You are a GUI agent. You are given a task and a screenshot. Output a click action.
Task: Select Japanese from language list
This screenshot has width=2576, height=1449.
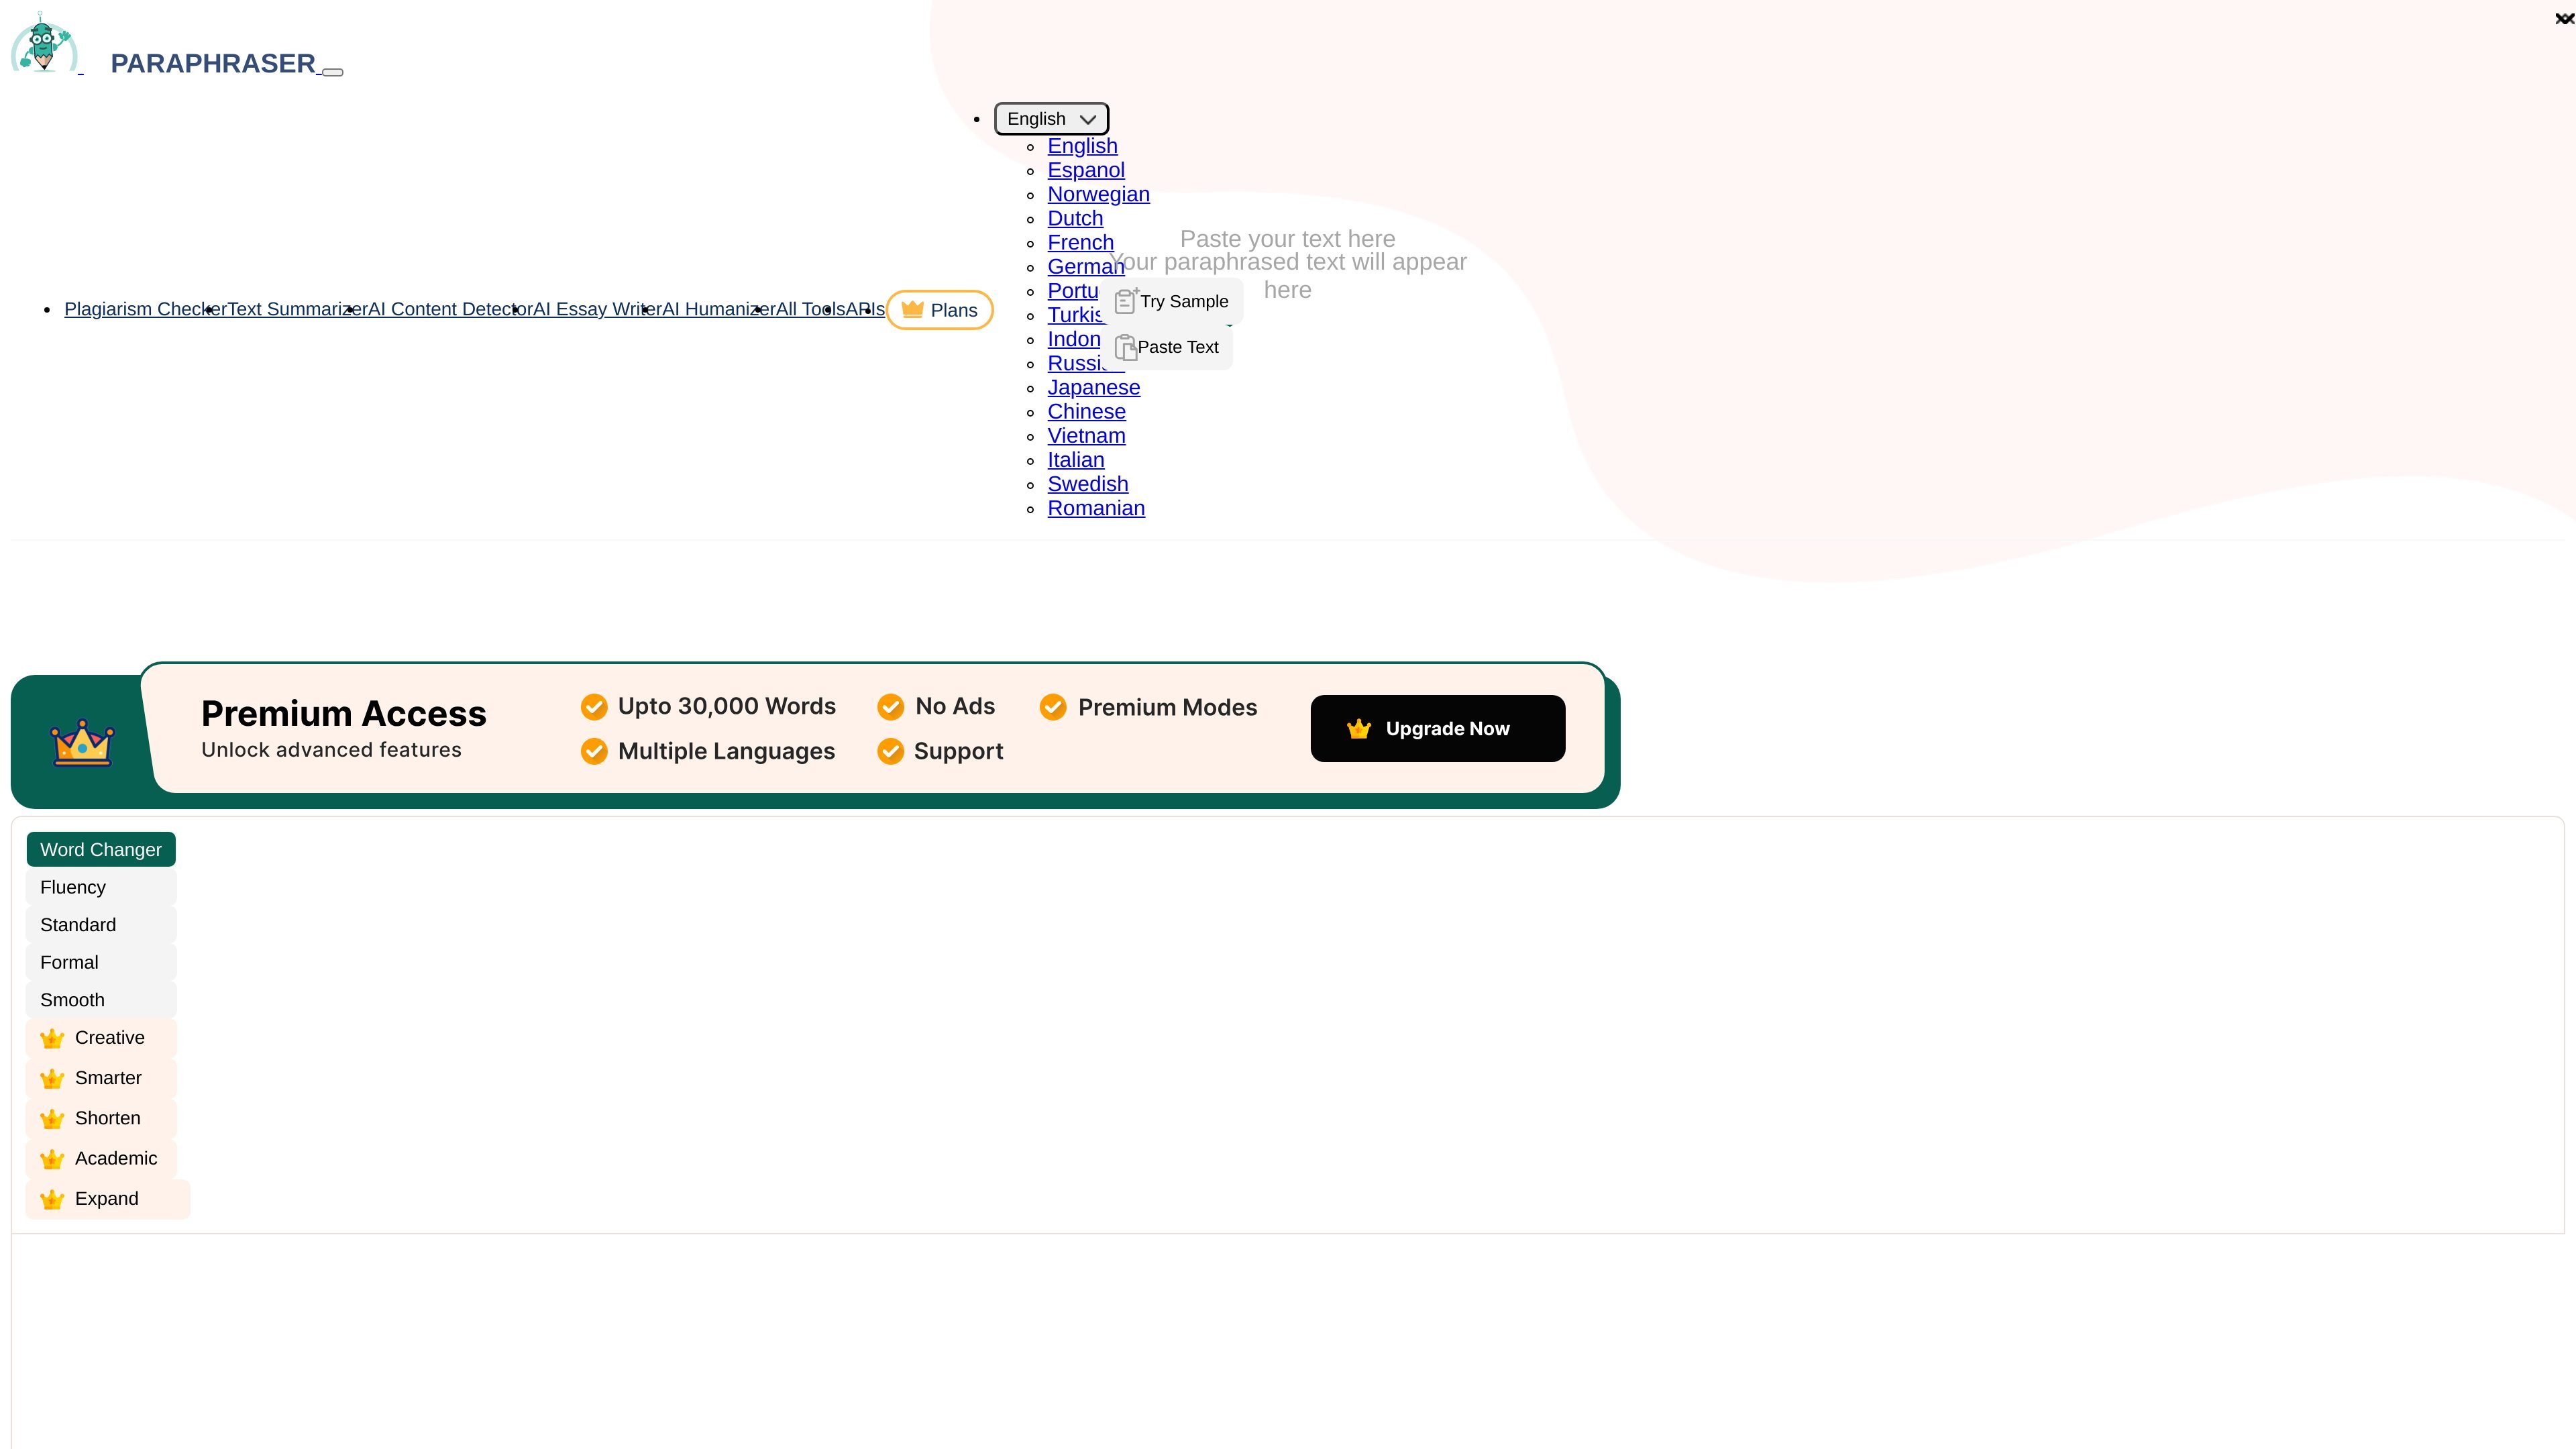(1093, 387)
